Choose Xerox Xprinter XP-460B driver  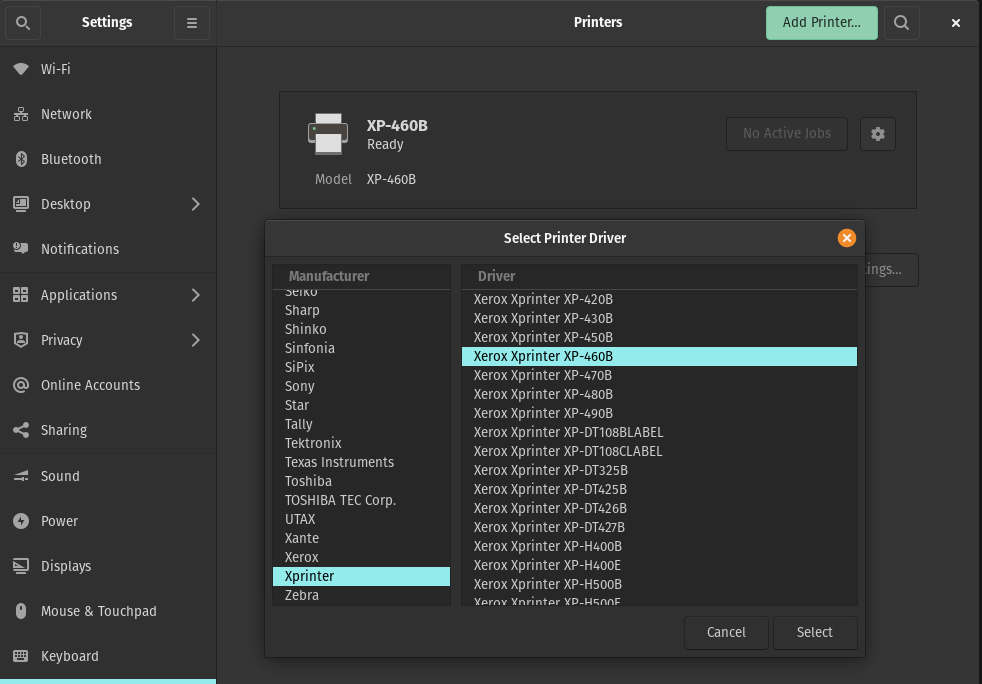point(659,356)
